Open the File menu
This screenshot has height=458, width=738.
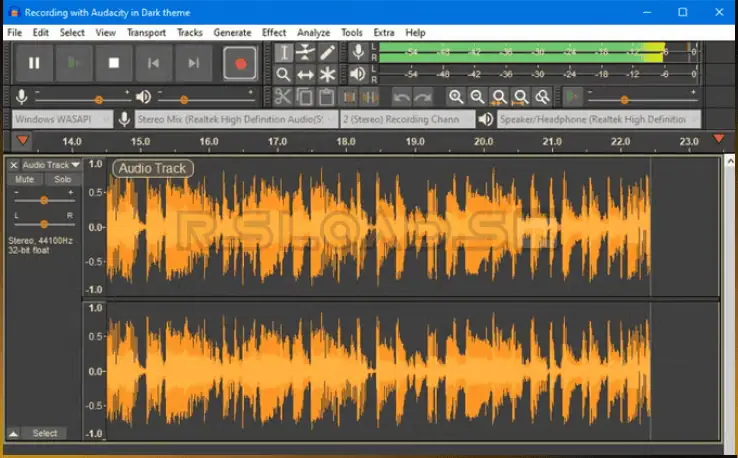(15, 32)
